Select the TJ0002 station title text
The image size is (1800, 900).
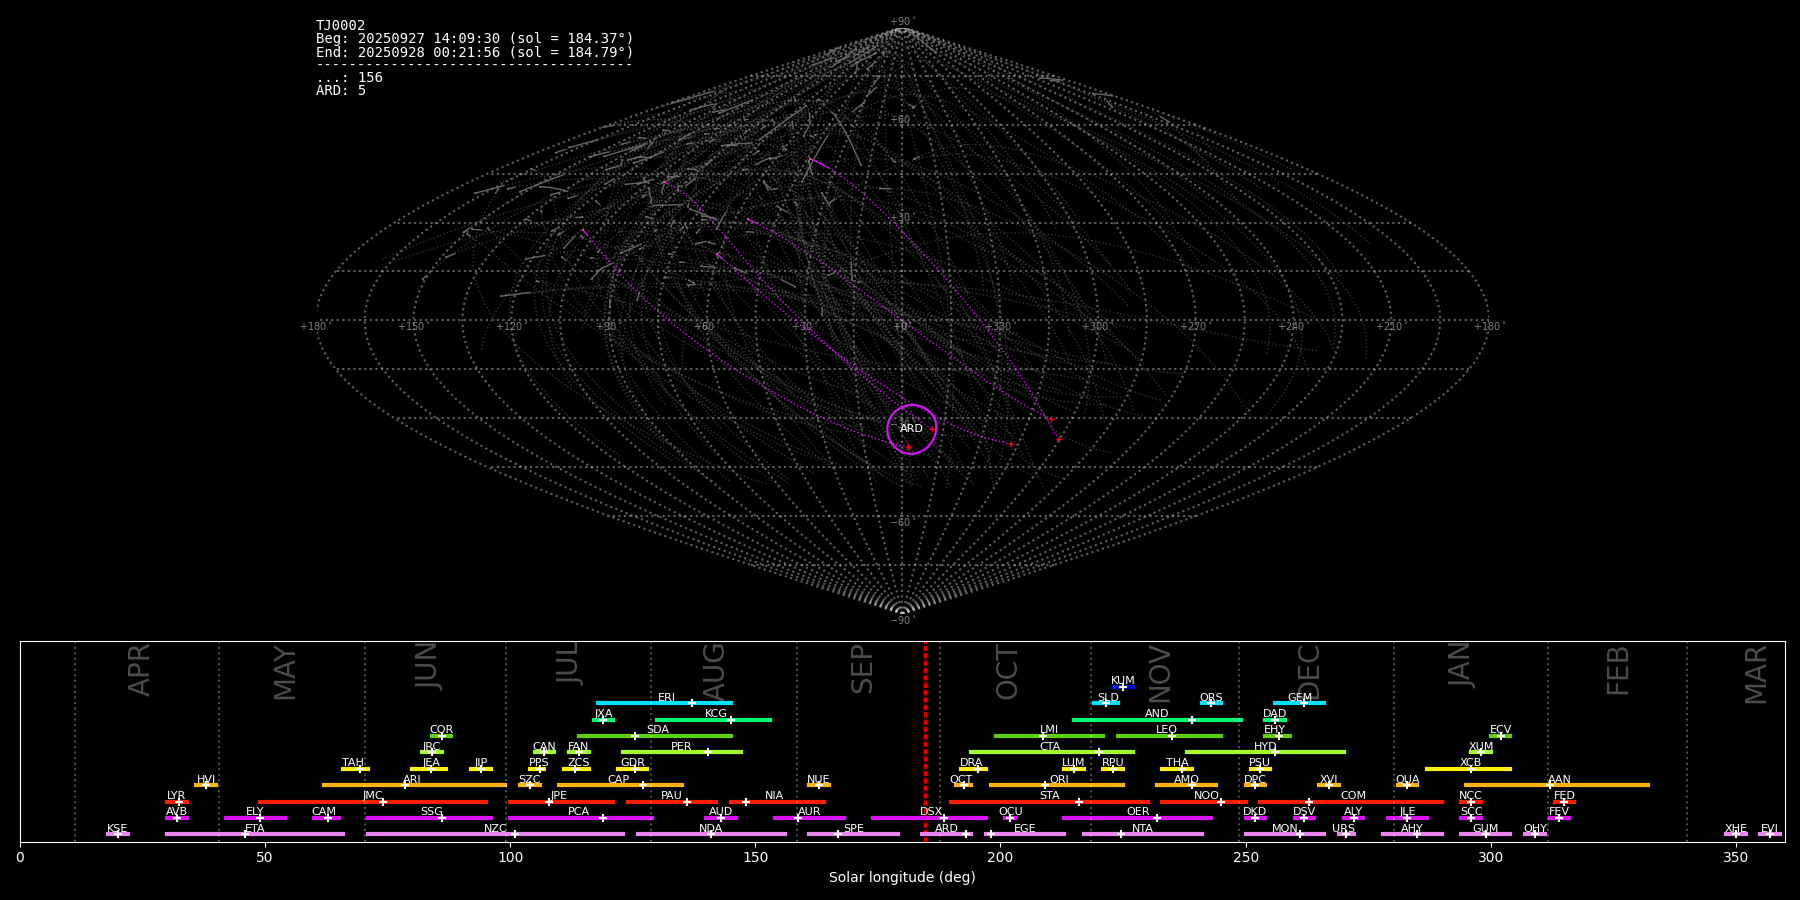point(341,26)
